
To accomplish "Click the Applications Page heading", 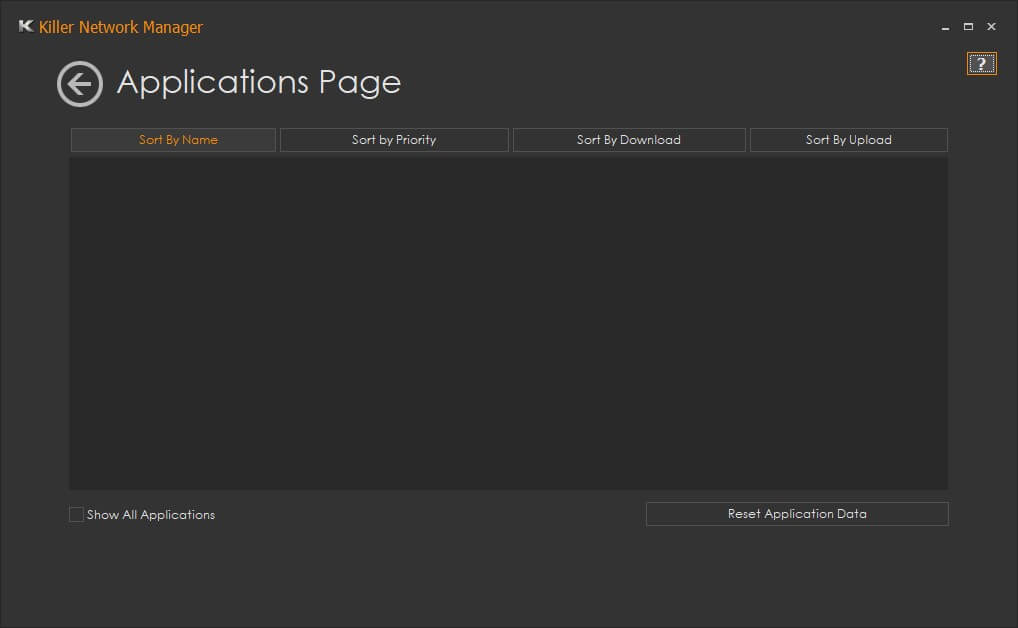I will tap(259, 82).
